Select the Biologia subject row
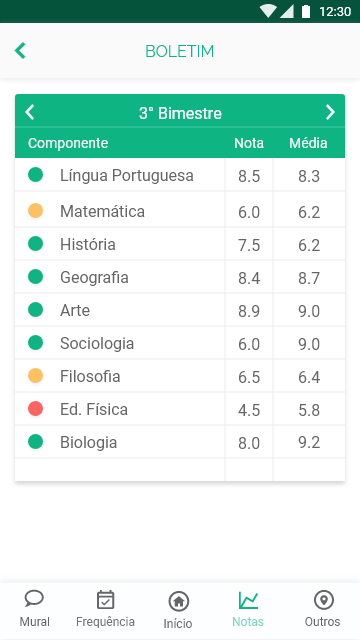The height and width of the screenshot is (640, 360). click(180, 442)
